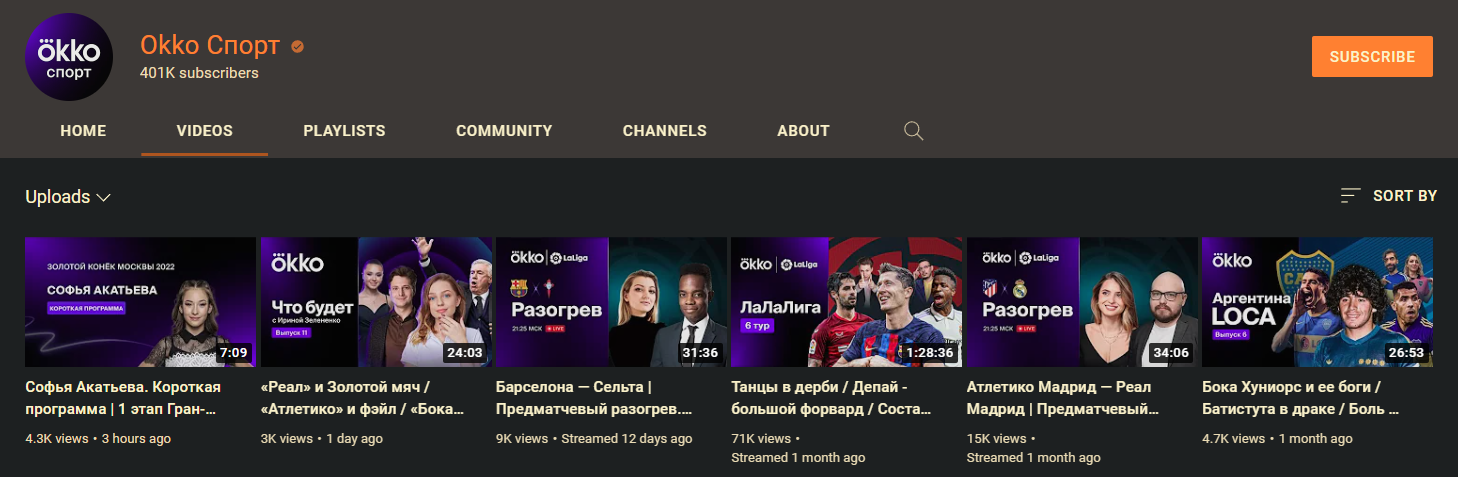Screen dimensions: 1458x477
Task: Go to the Community tab
Action: tap(504, 131)
